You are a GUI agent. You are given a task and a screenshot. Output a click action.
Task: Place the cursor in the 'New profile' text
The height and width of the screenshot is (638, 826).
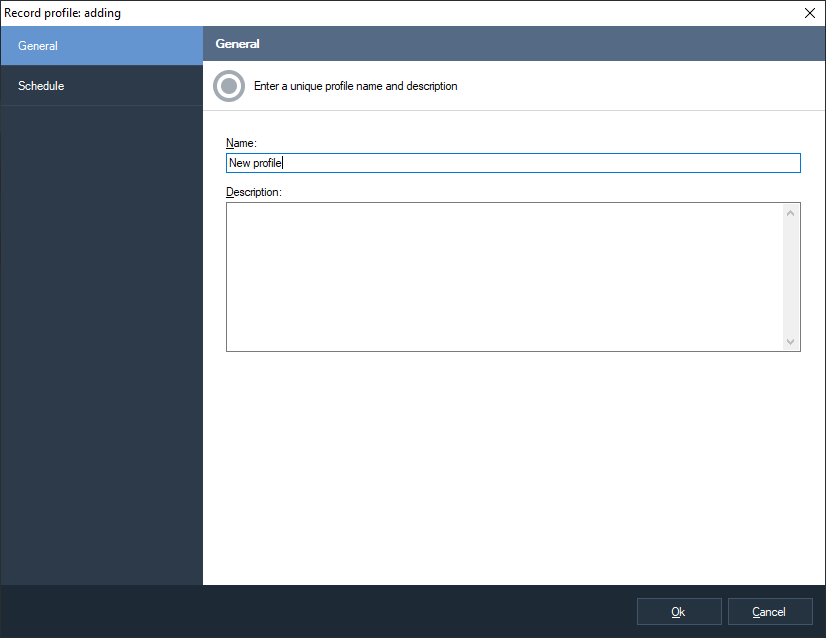(256, 163)
